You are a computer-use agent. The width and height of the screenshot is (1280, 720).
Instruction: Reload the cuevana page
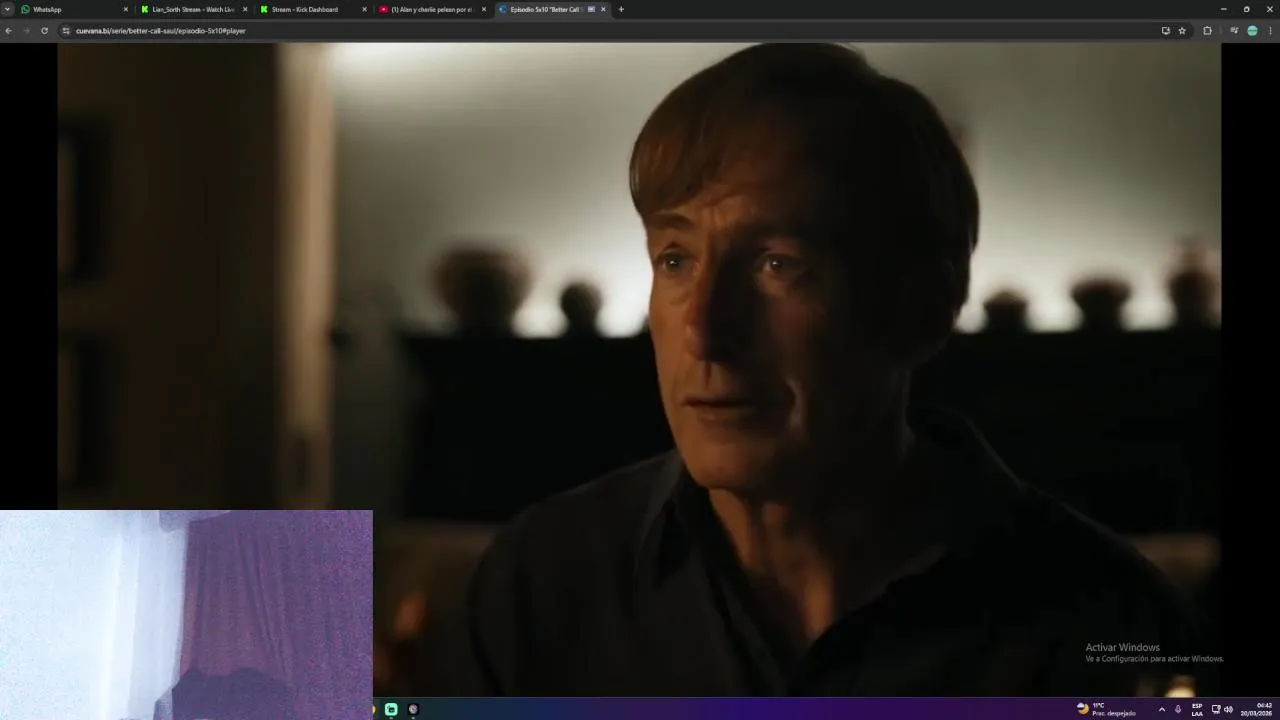click(x=44, y=31)
